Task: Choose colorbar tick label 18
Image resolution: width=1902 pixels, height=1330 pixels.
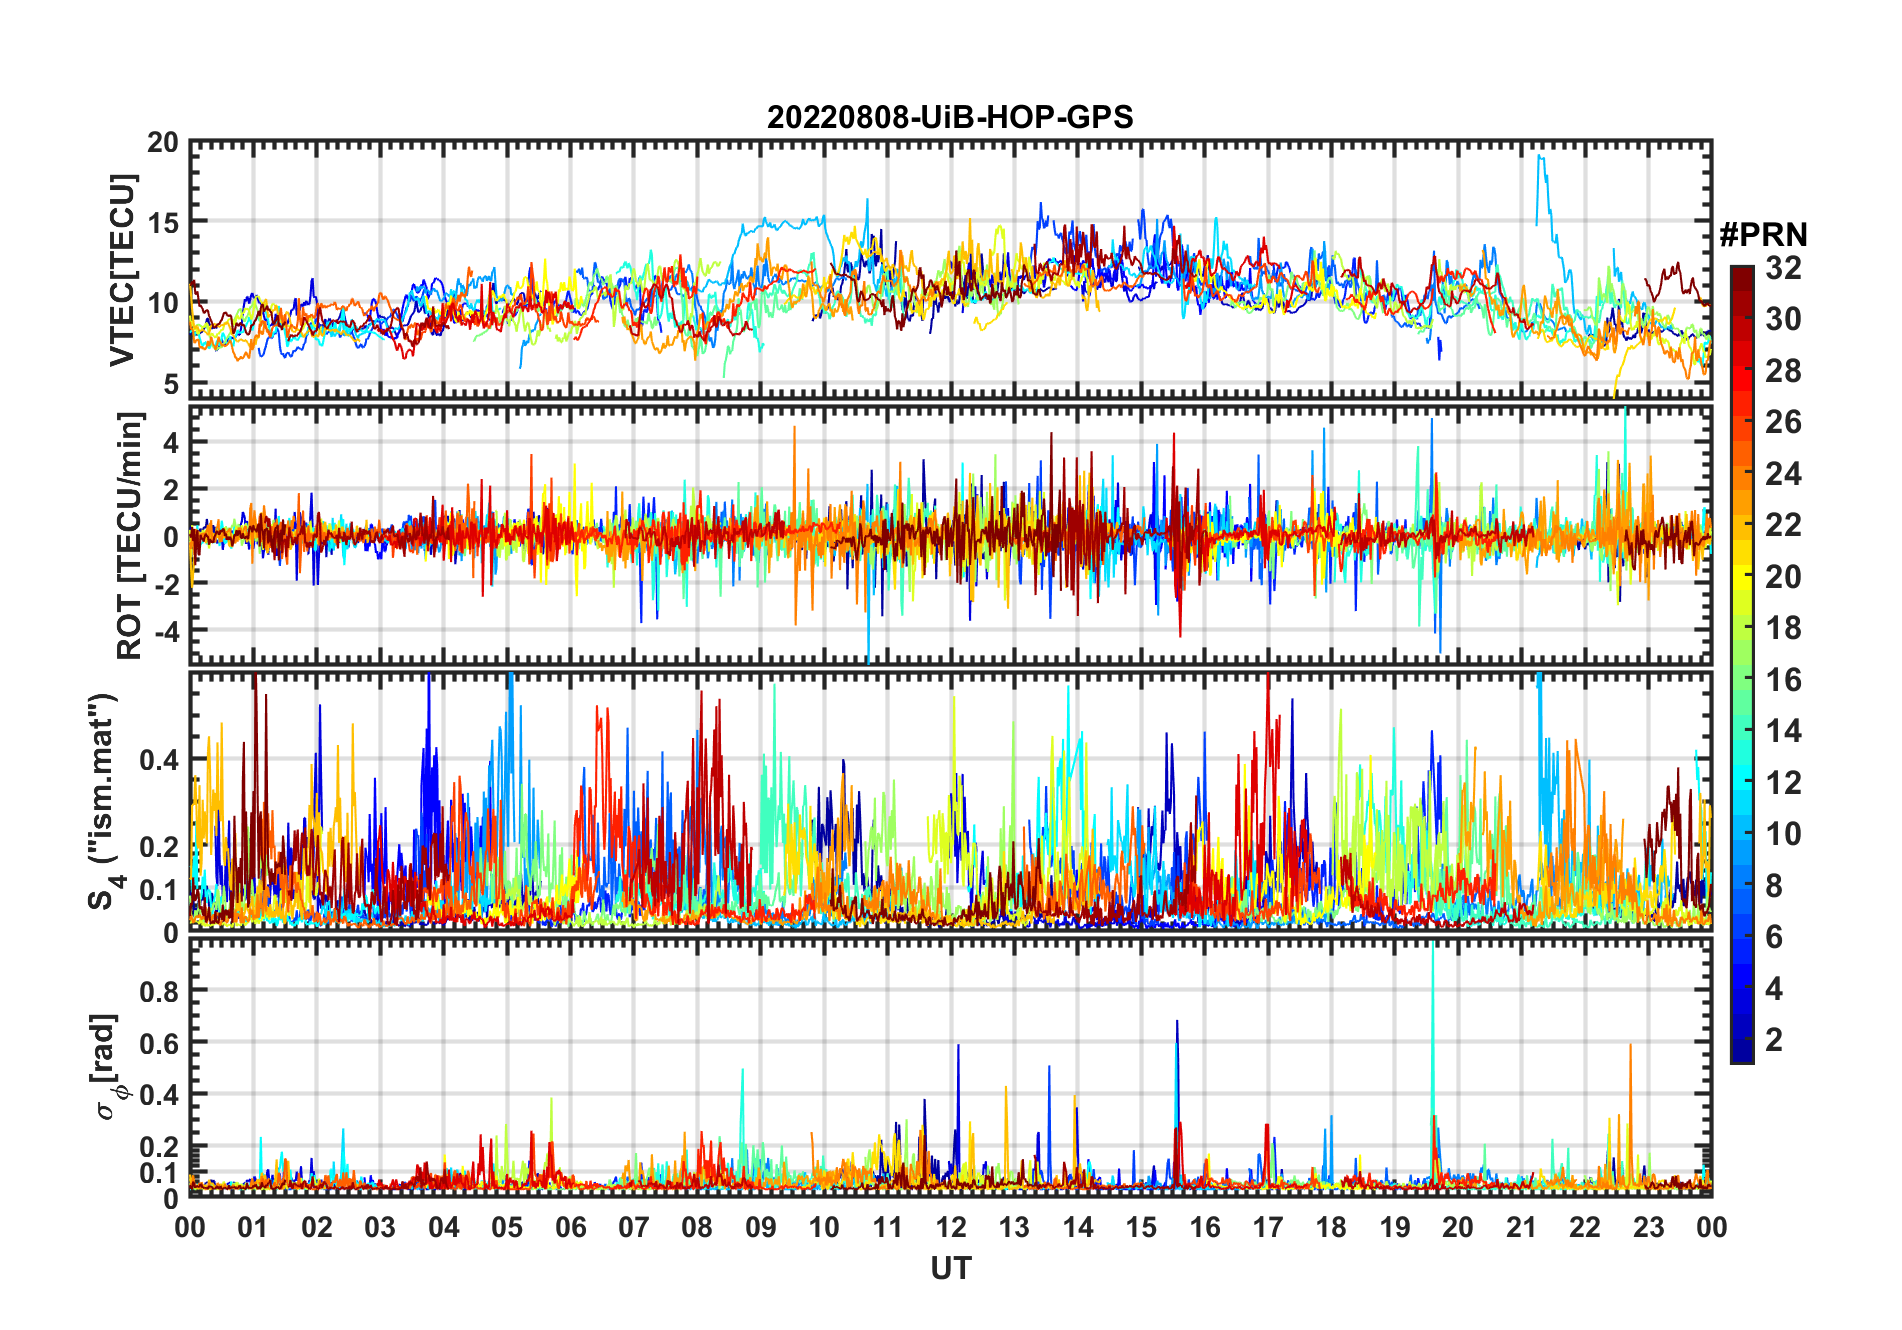Action: coord(1783,628)
